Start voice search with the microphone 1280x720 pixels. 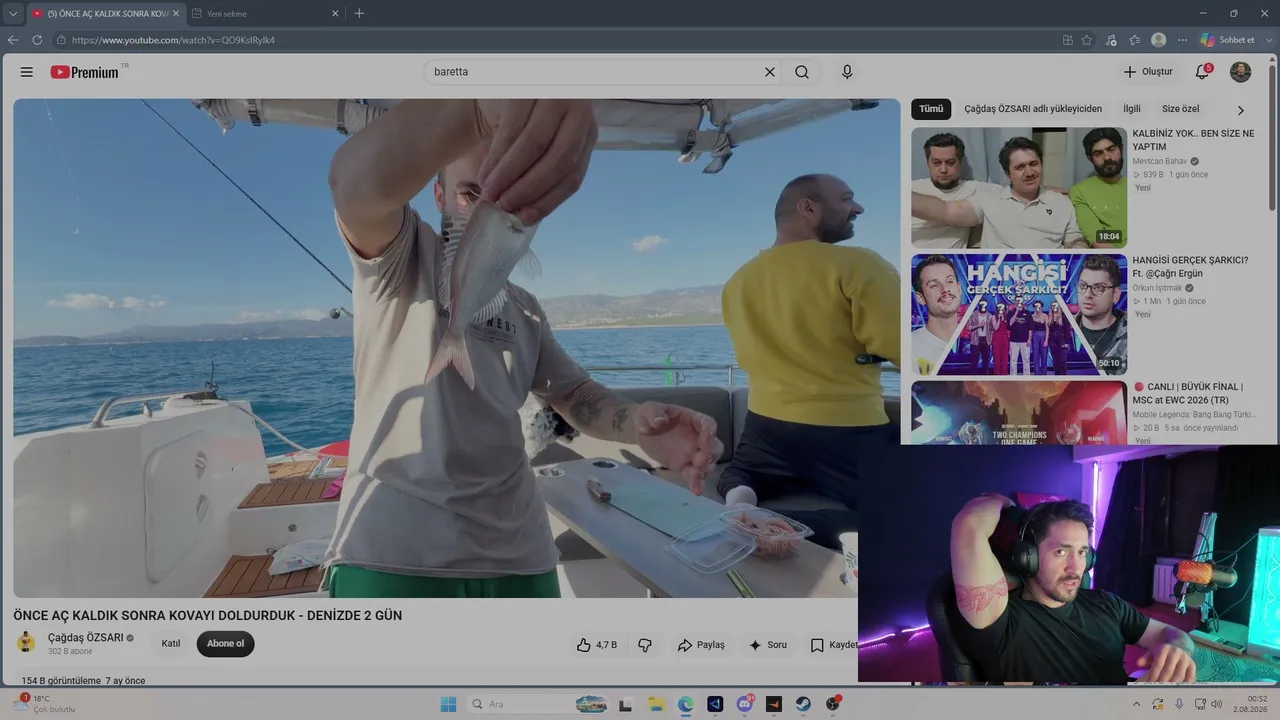tap(847, 72)
